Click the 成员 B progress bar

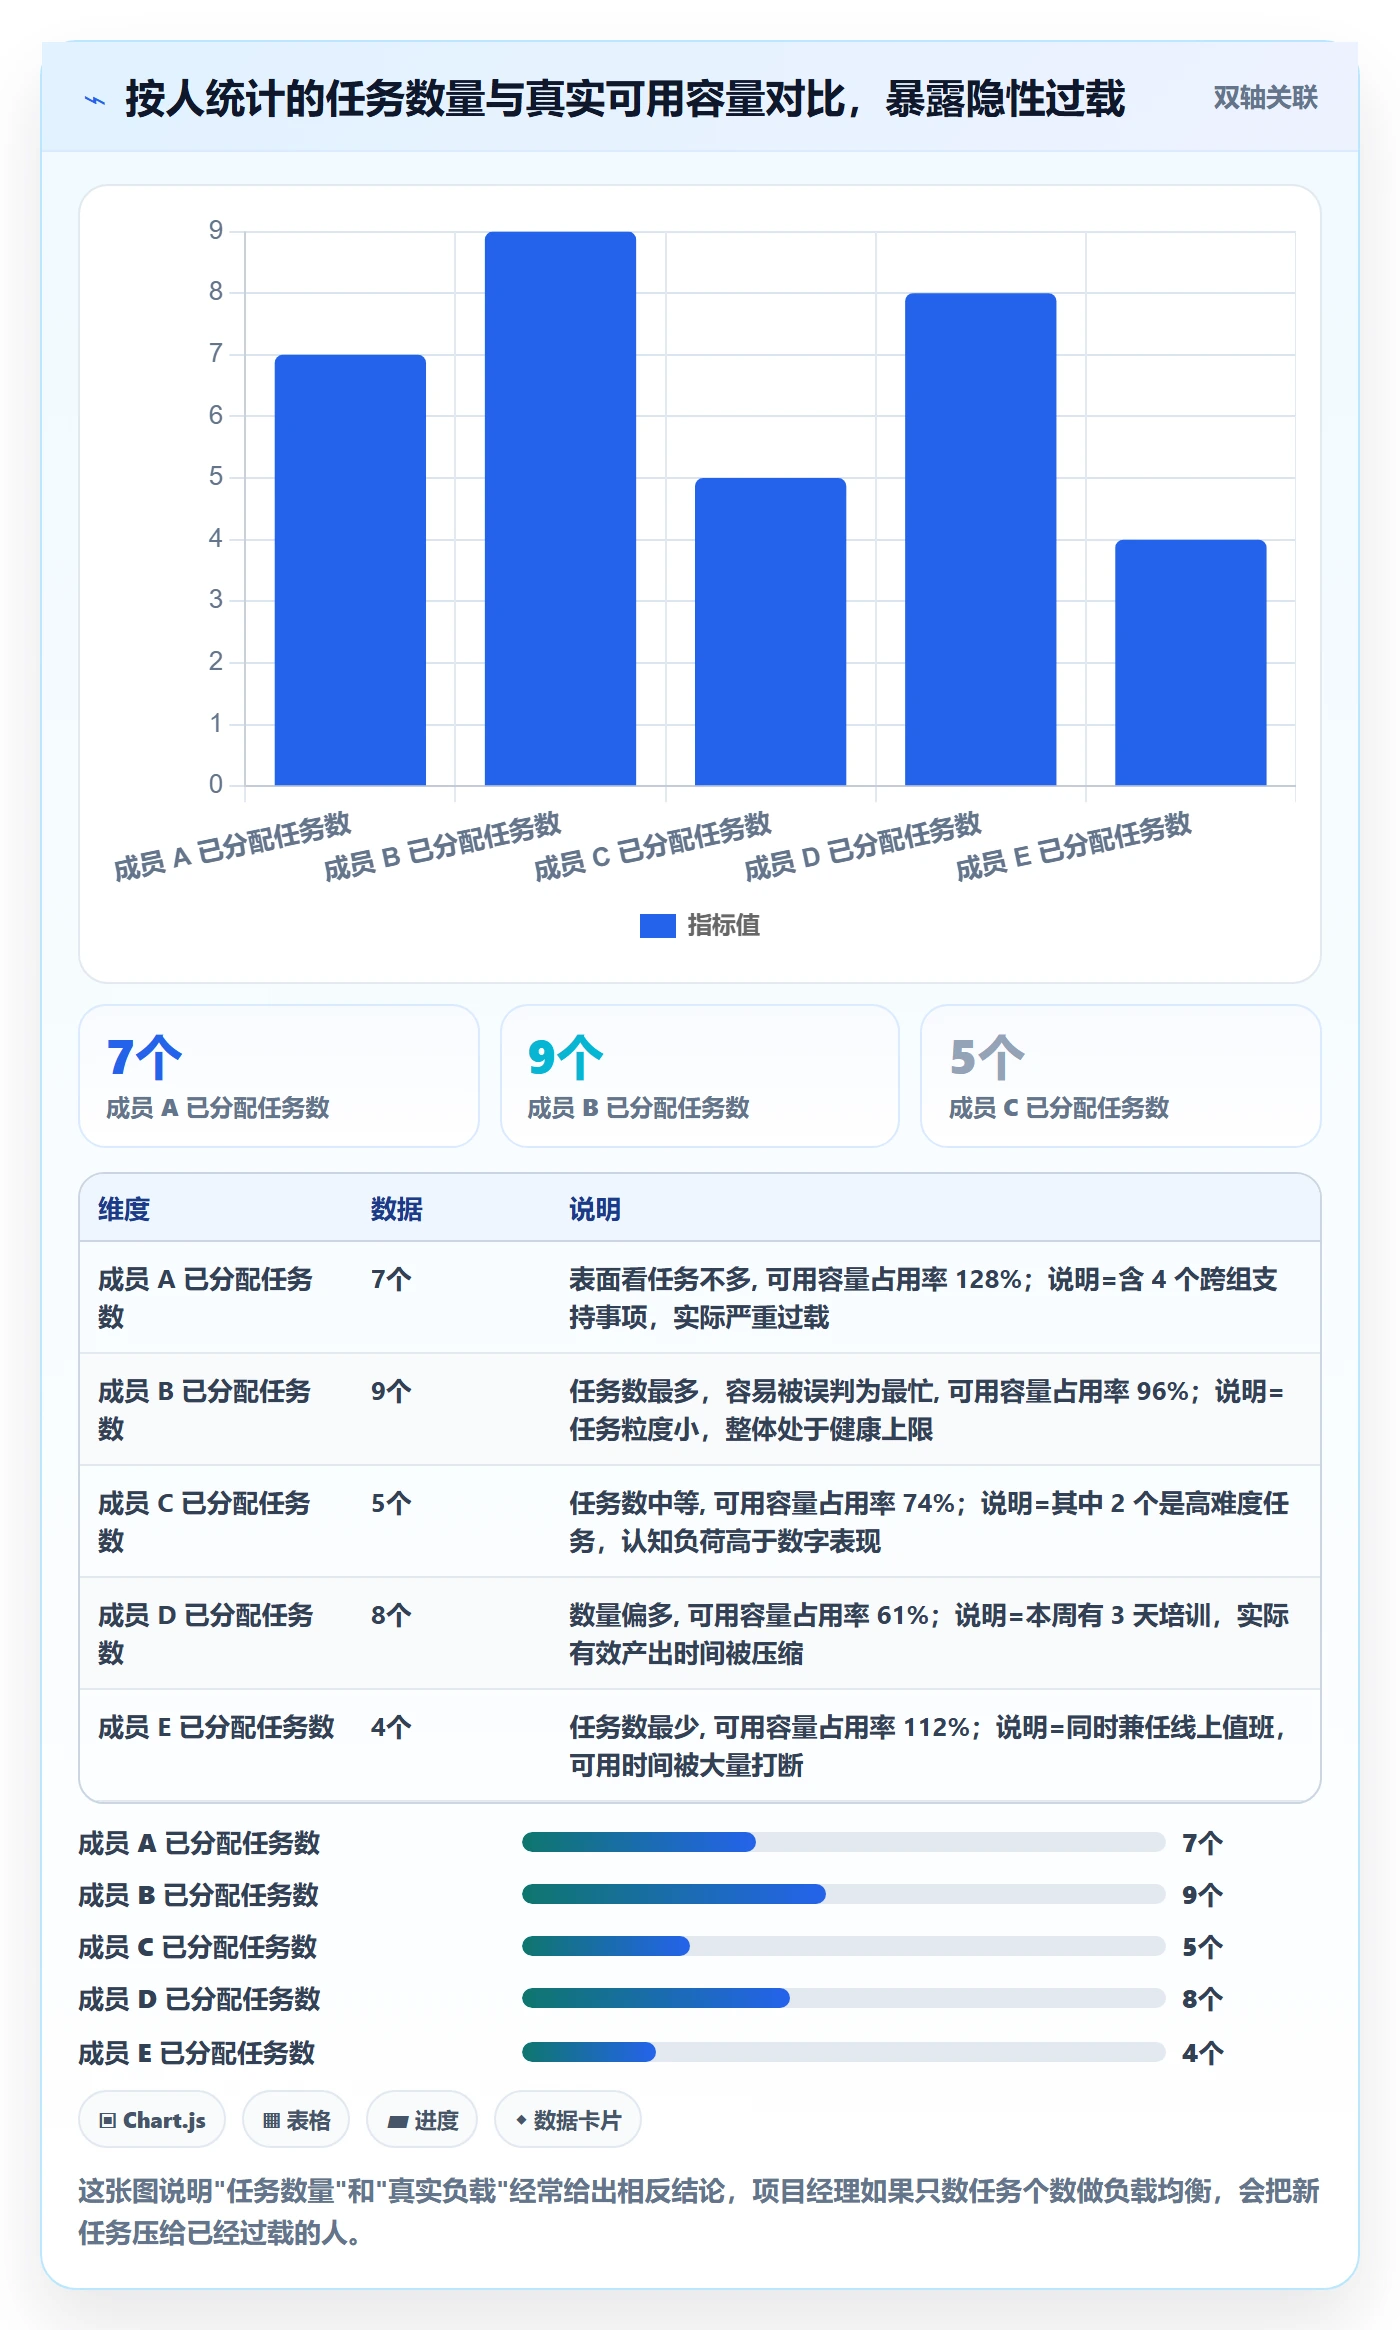point(843,1894)
